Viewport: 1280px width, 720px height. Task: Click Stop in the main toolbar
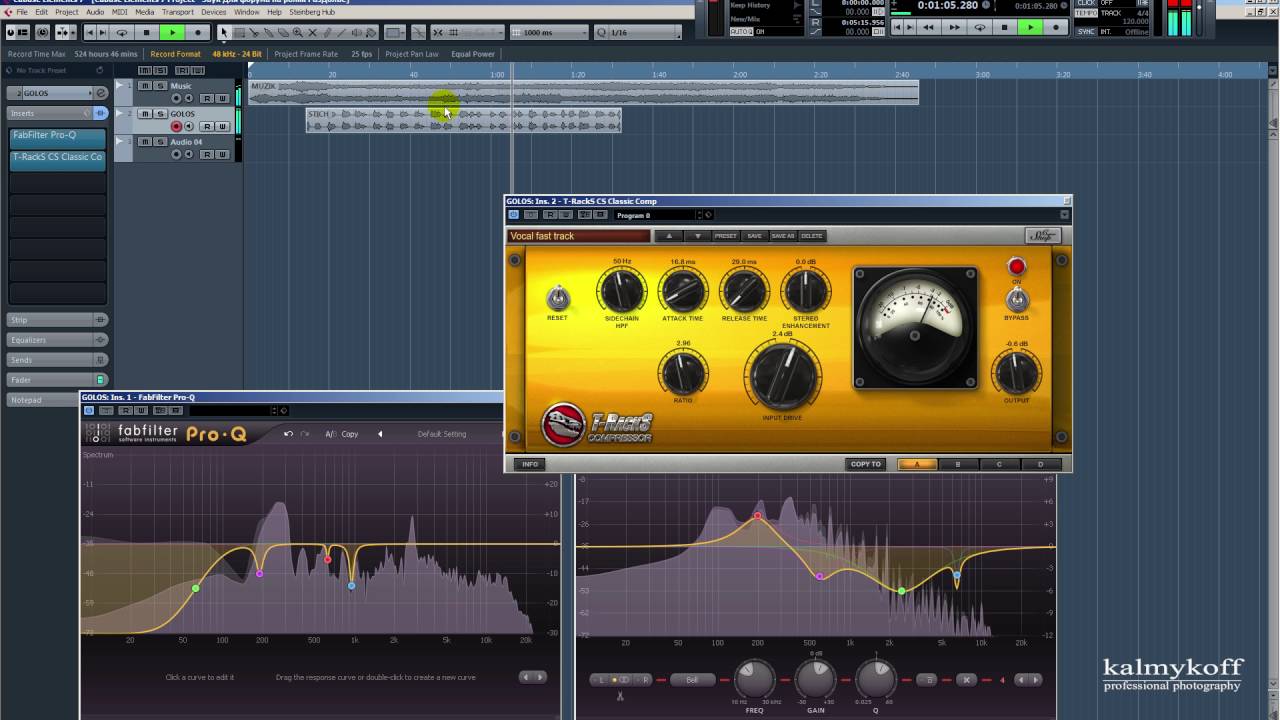tap(146, 33)
